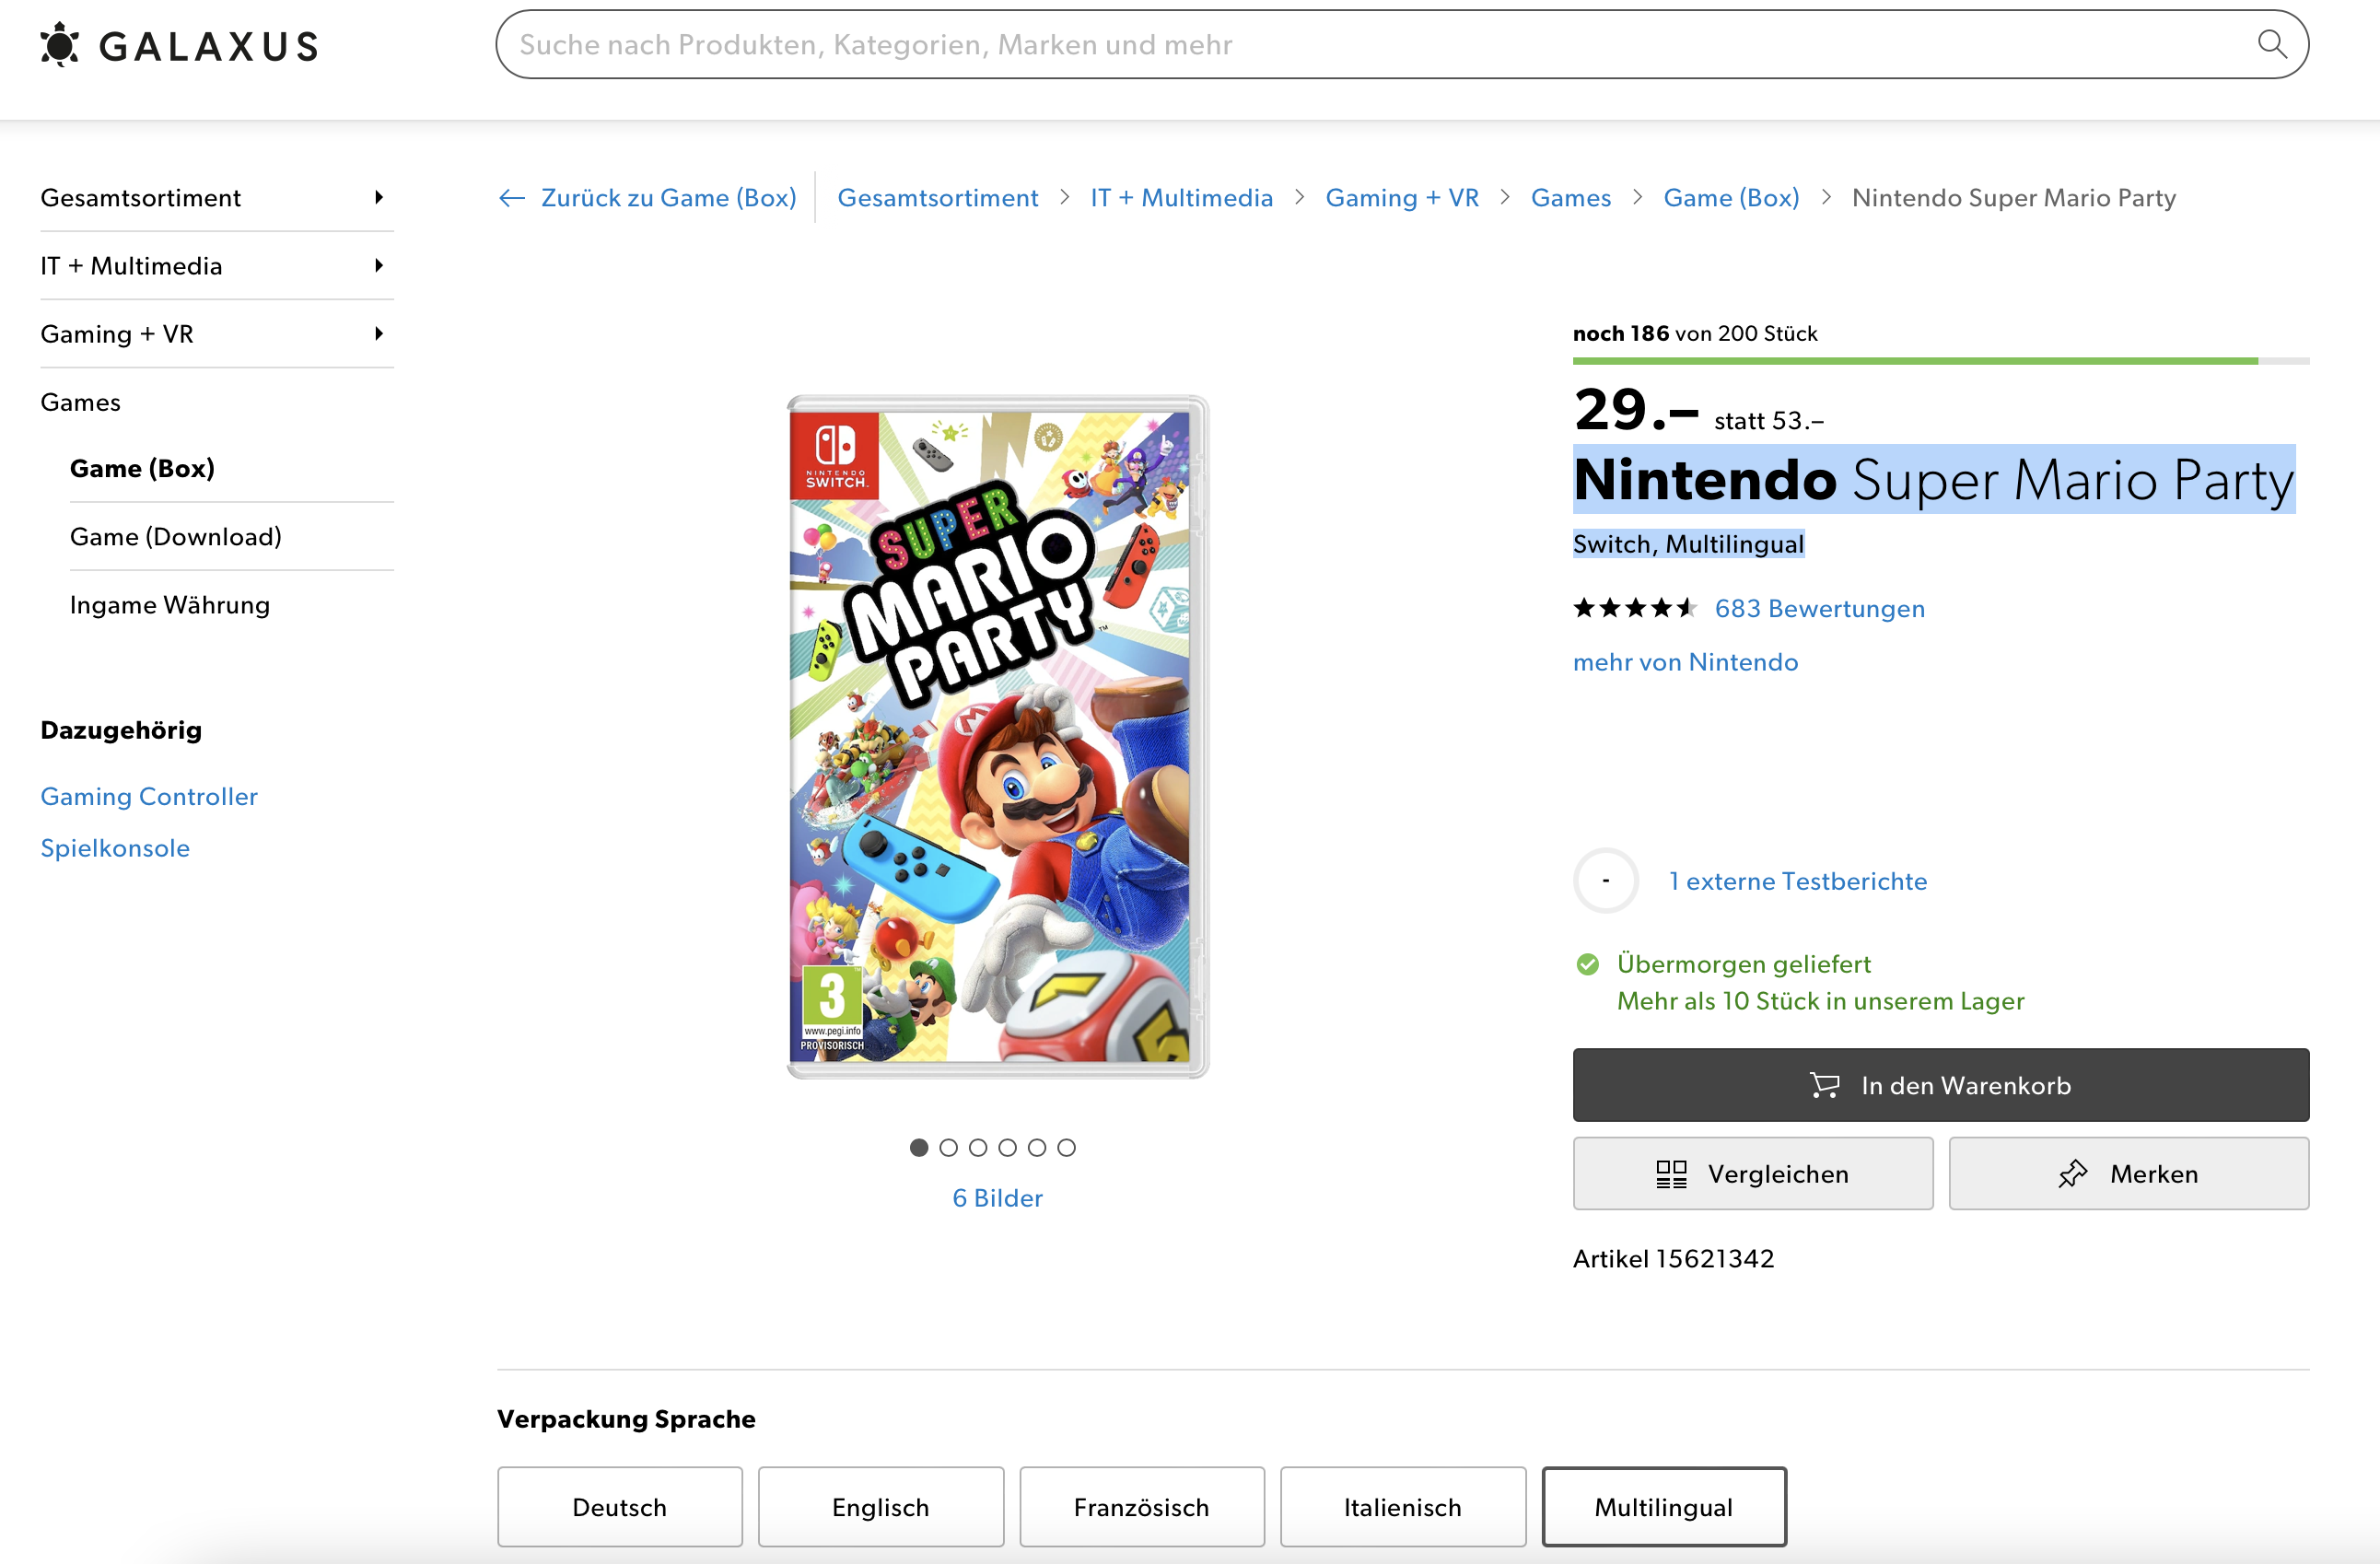Select Englisch packaging language

880,1506
